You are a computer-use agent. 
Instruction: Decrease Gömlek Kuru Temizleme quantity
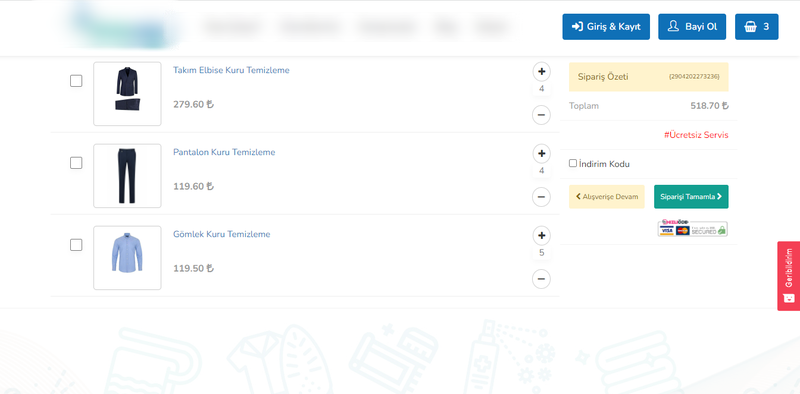click(541, 279)
